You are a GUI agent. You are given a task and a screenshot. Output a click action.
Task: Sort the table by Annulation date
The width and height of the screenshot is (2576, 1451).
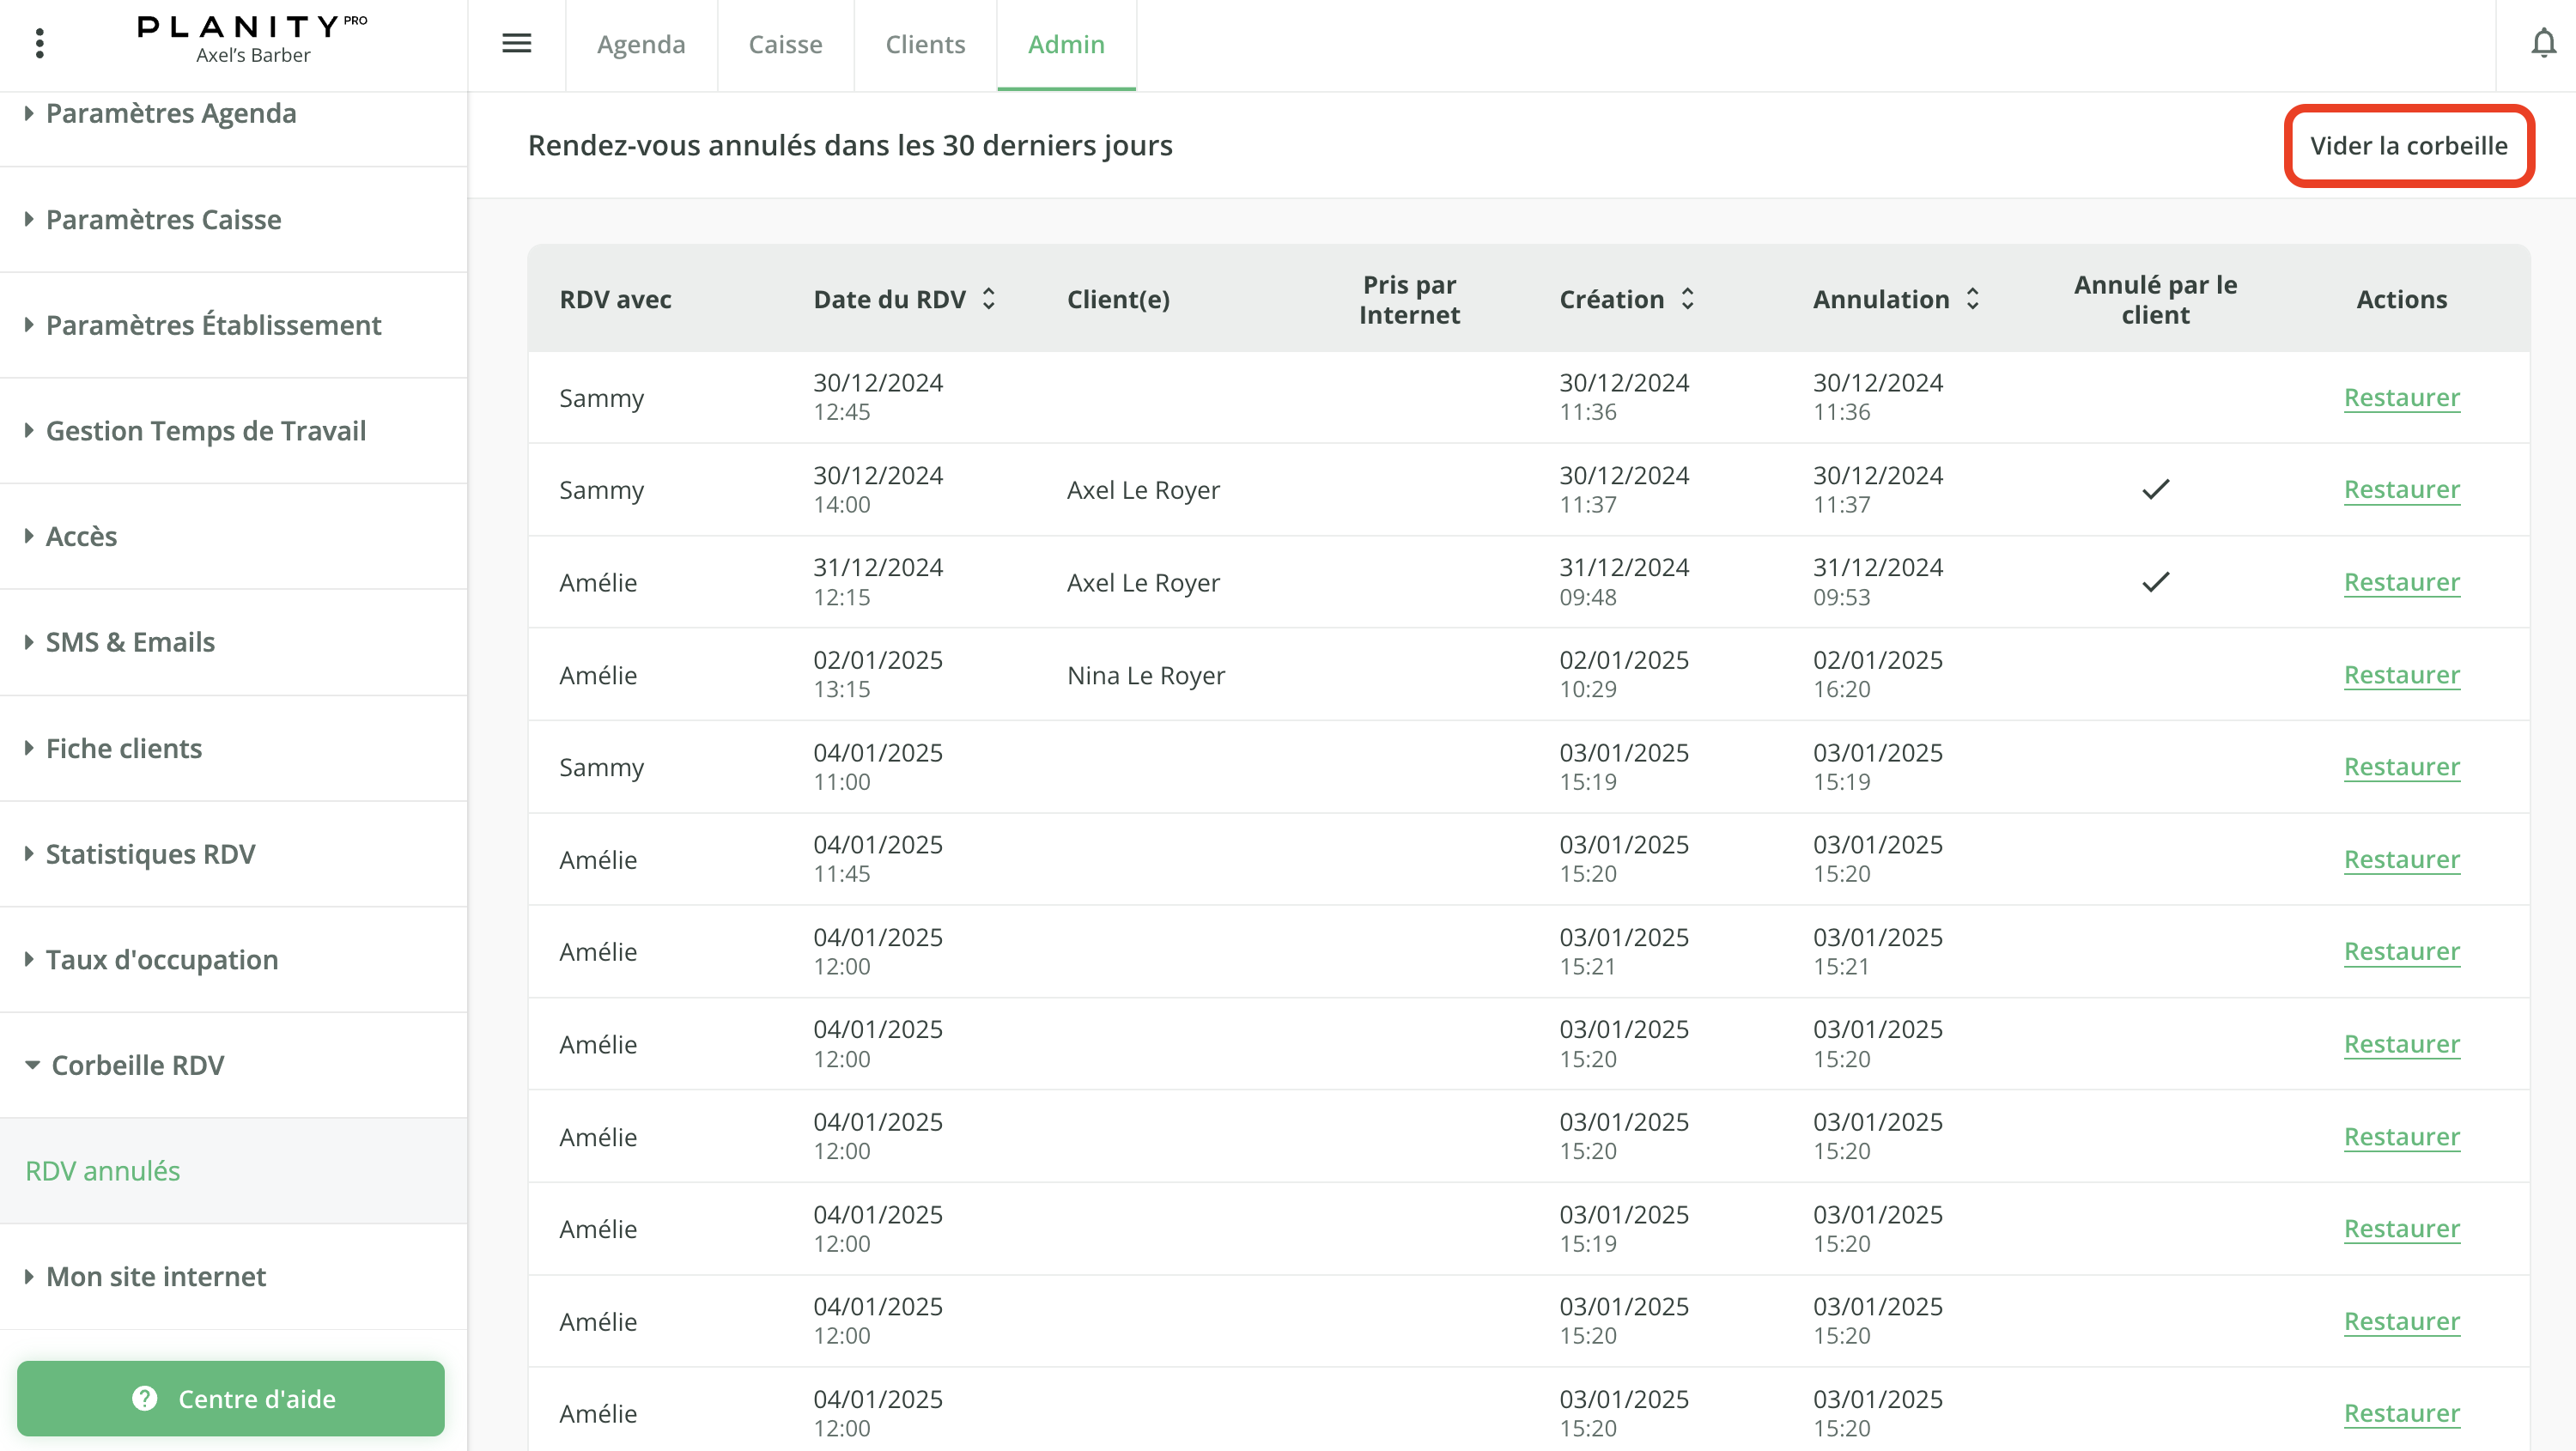tap(1972, 298)
